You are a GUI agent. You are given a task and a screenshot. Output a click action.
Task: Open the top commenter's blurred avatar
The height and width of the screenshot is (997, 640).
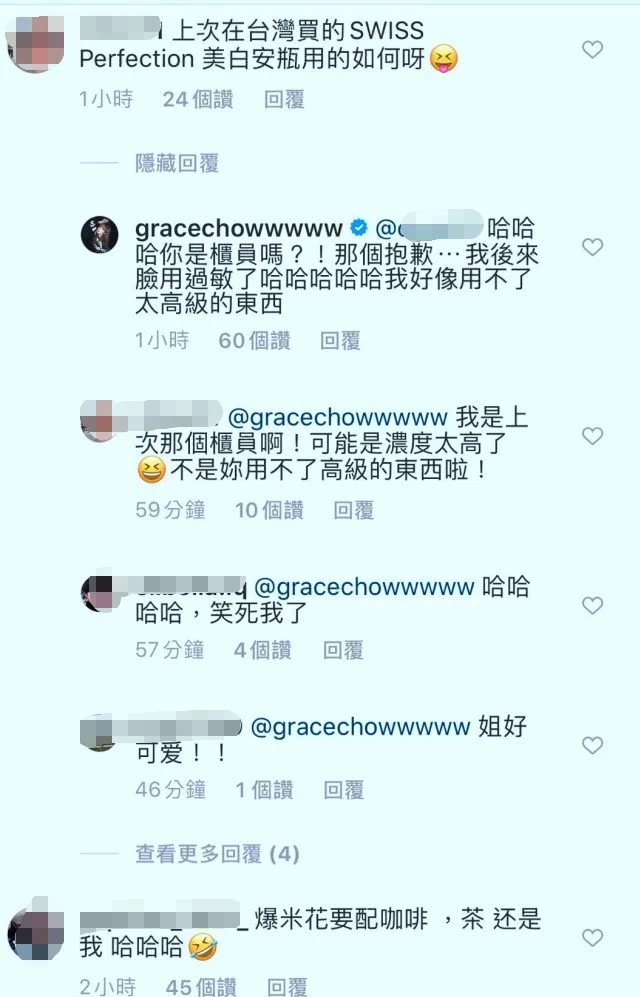click(36, 45)
